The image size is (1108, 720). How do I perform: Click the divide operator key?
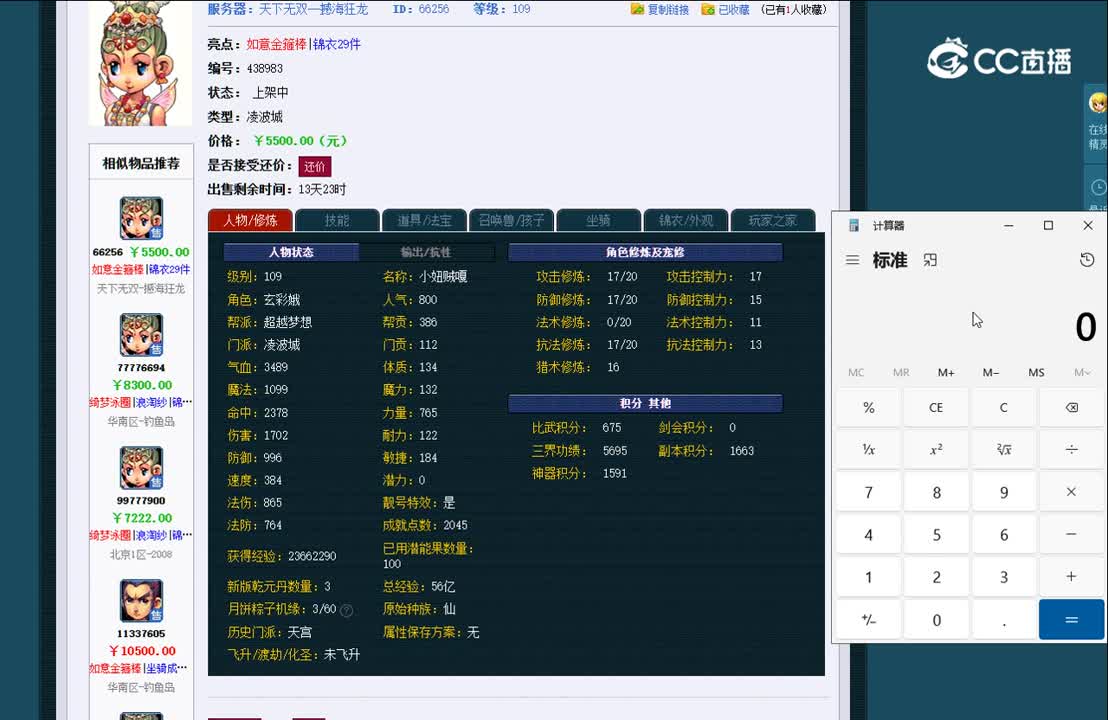pyautogui.click(x=1071, y=449)
